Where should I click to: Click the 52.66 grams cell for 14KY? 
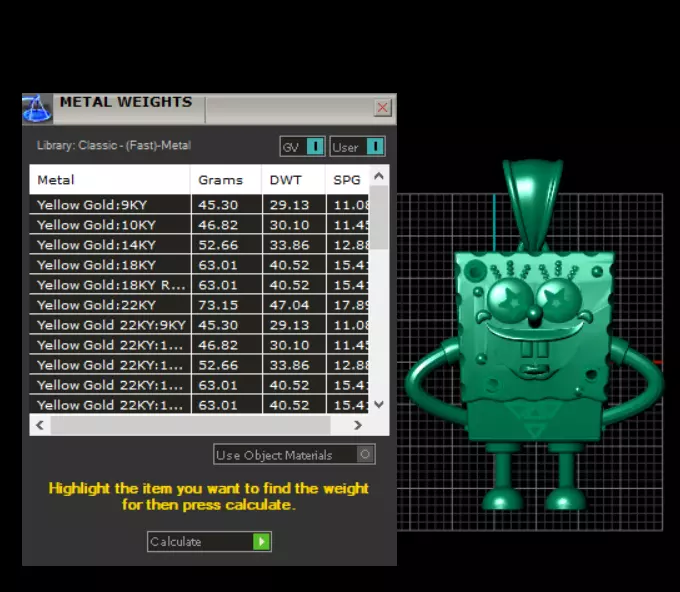tap(226, 245)
